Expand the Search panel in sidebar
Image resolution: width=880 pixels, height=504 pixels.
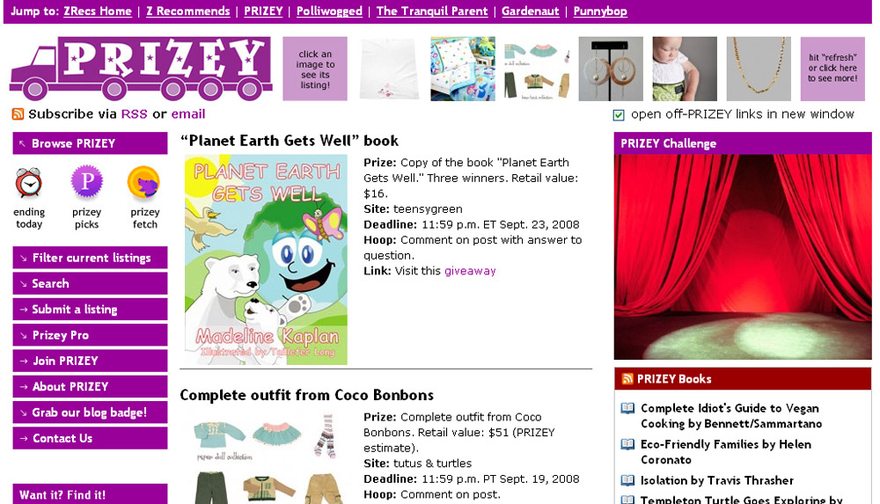coord(90,283)
